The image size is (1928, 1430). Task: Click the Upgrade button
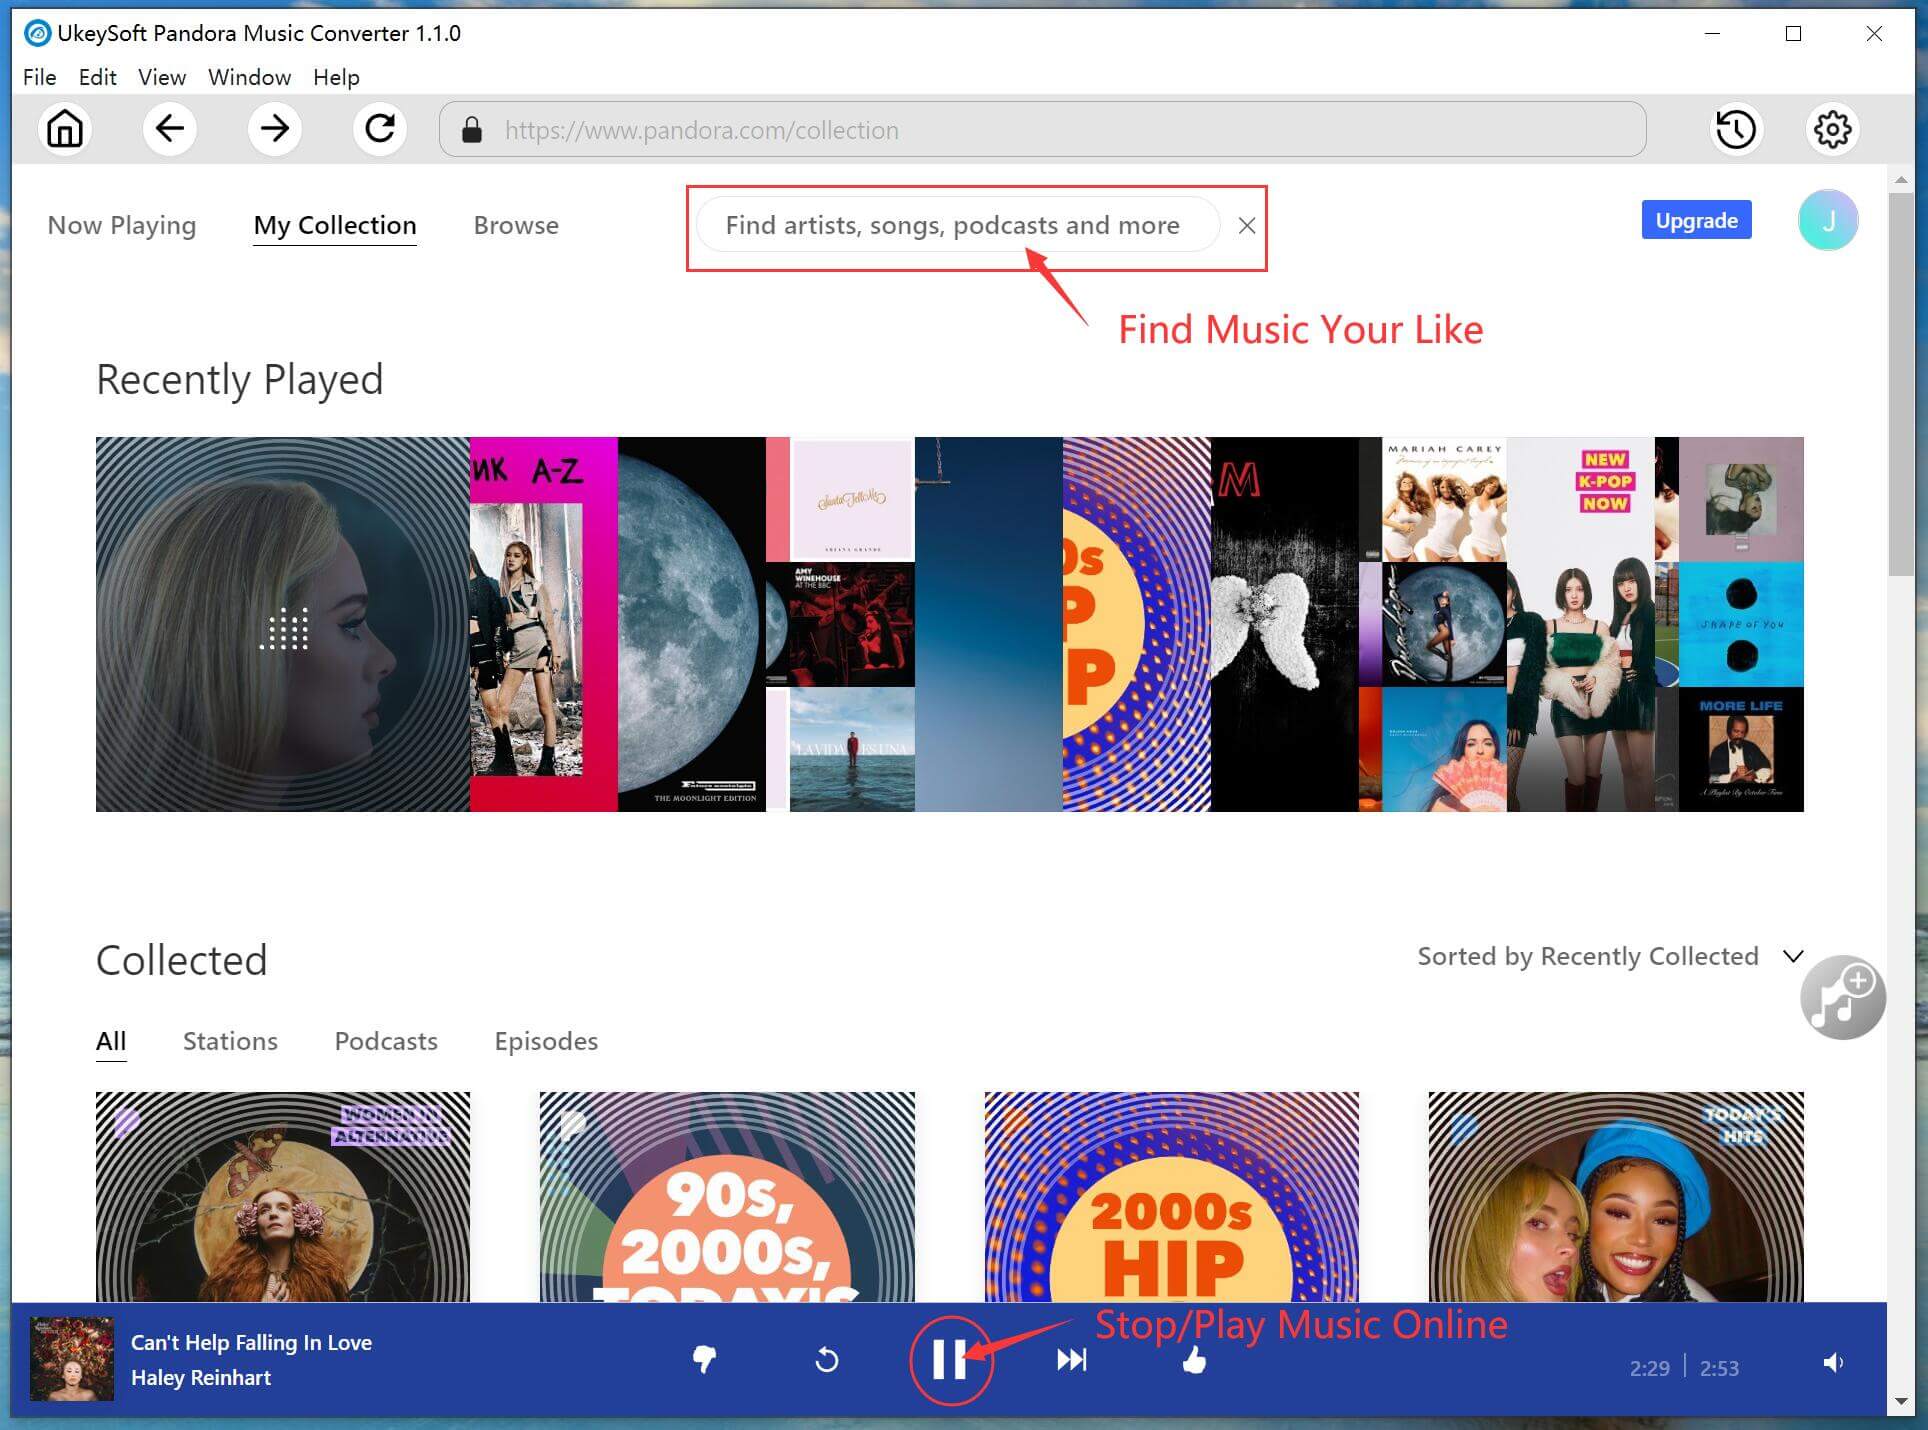[1694, 219]
